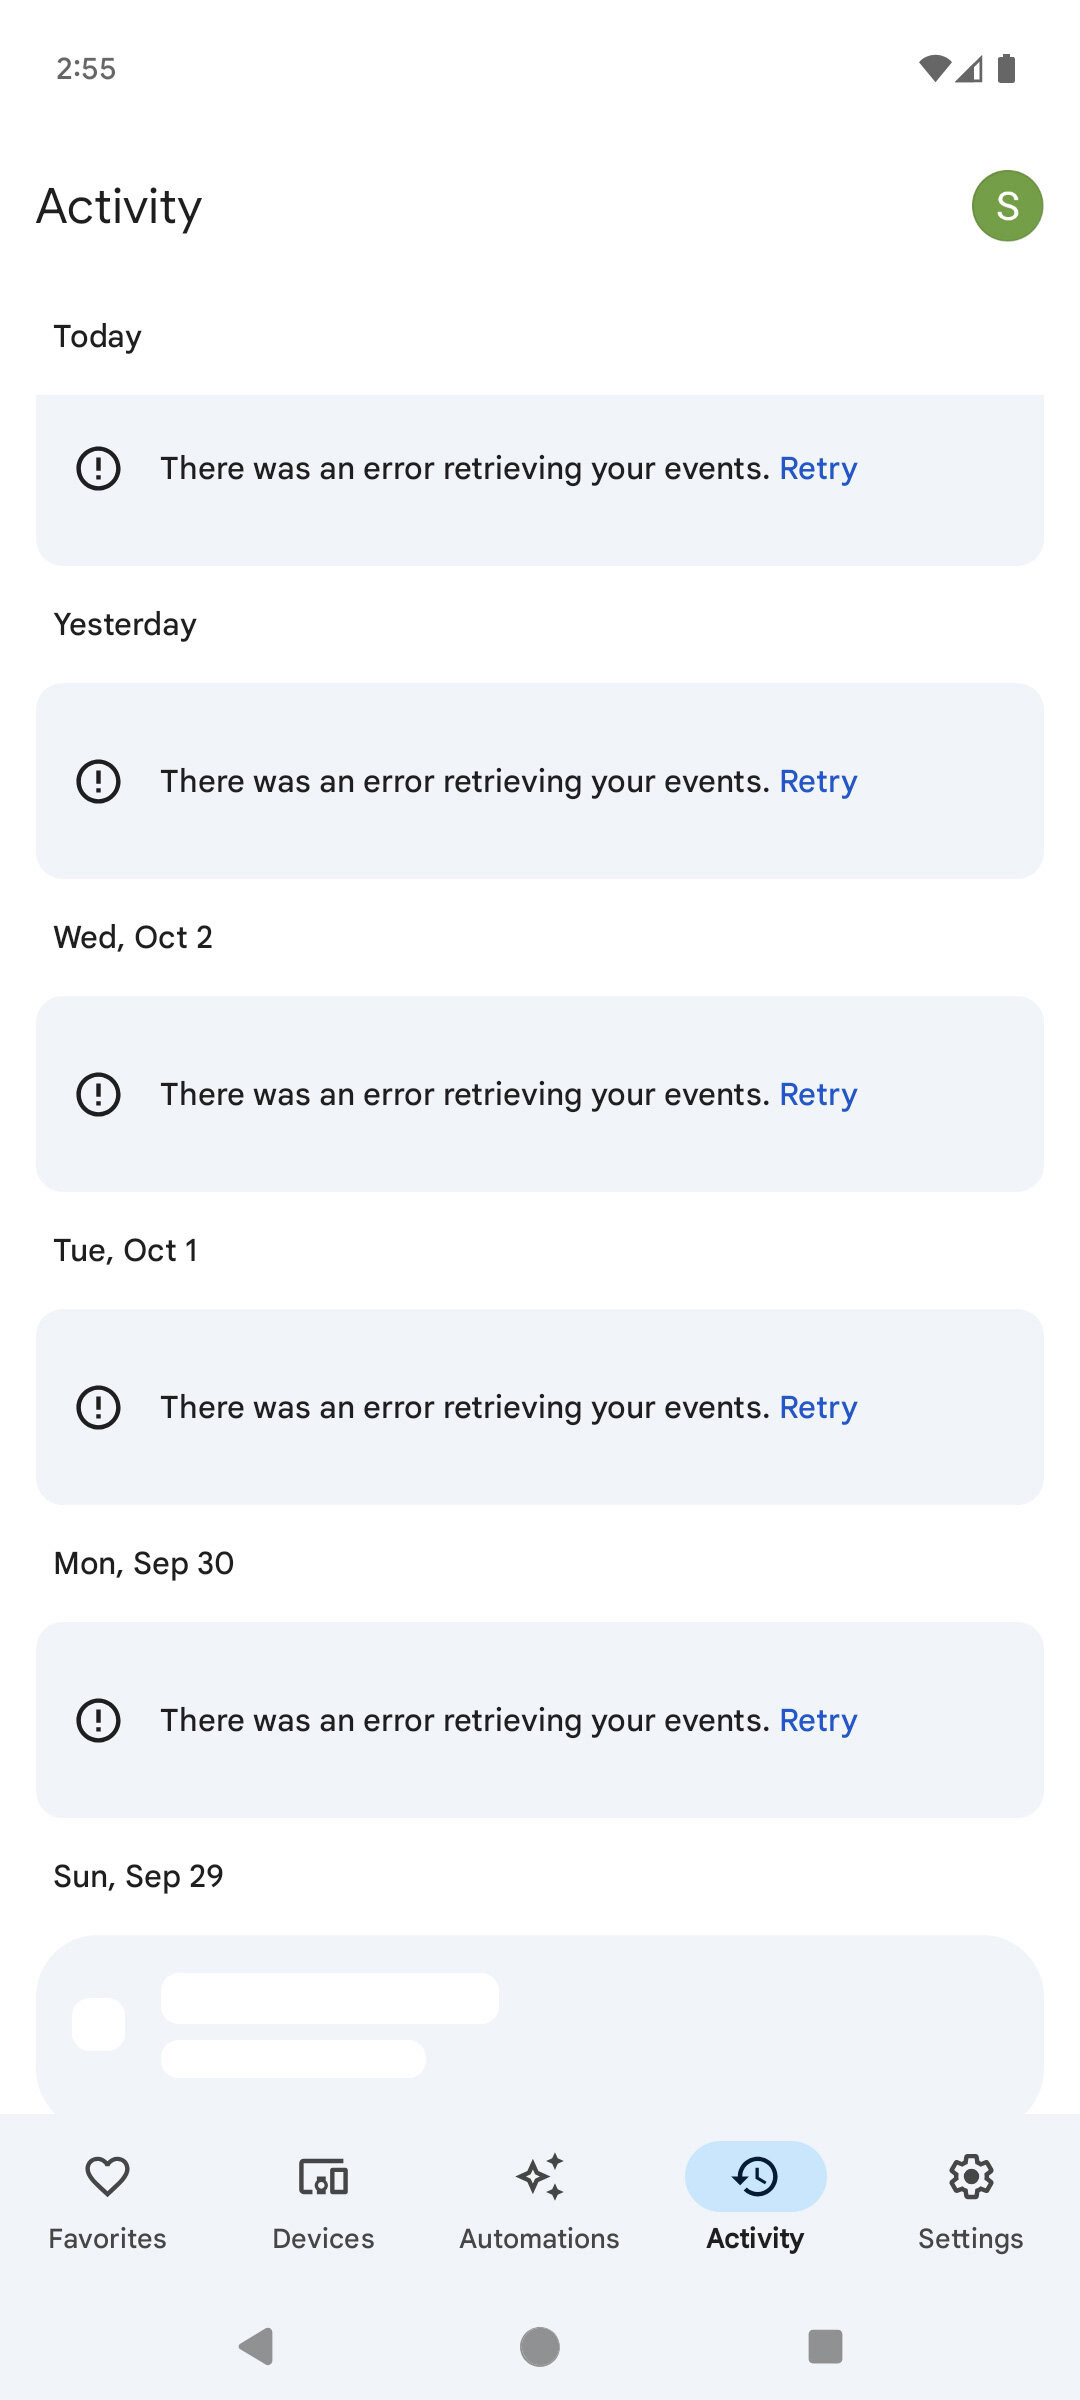Tap the Activity history clock icon
The height and width of the screenshot is (2400, 1080).
[755, 2177]
